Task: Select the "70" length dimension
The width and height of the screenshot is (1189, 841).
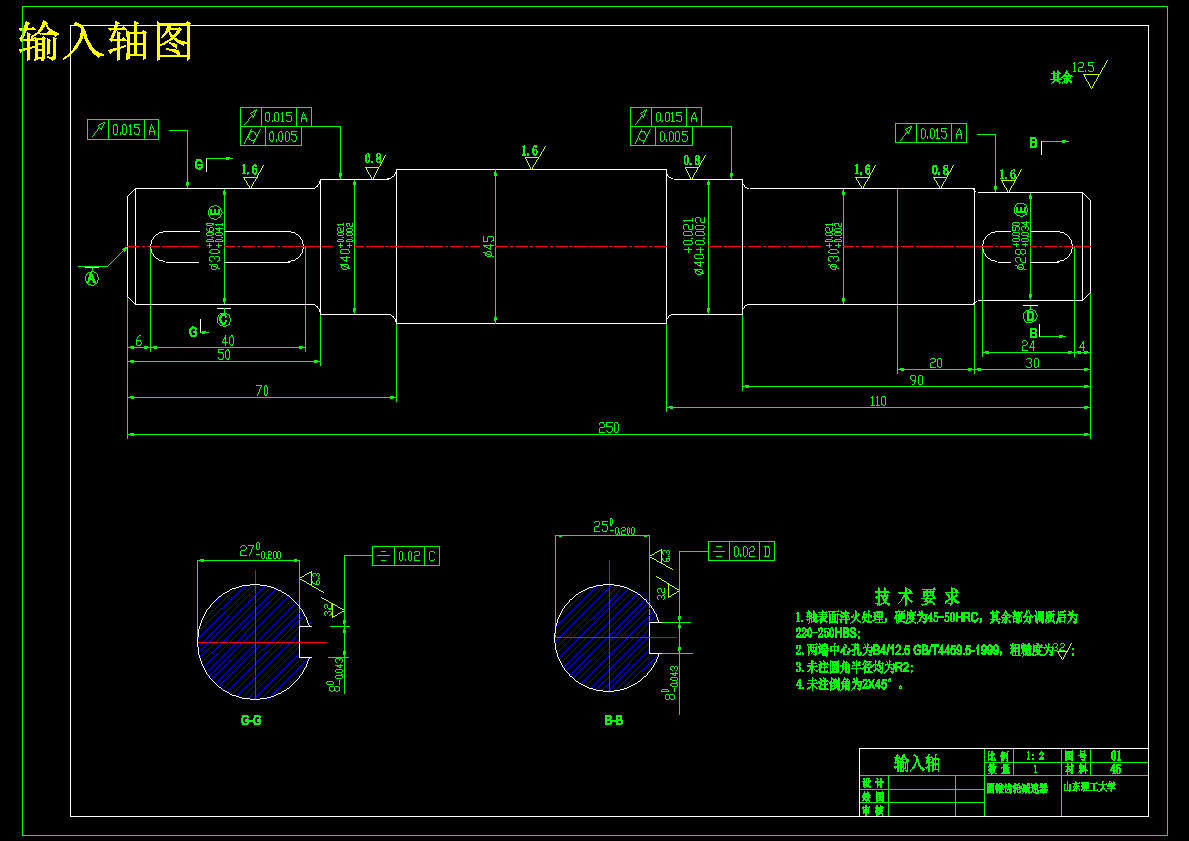Action: pos(262,391)
